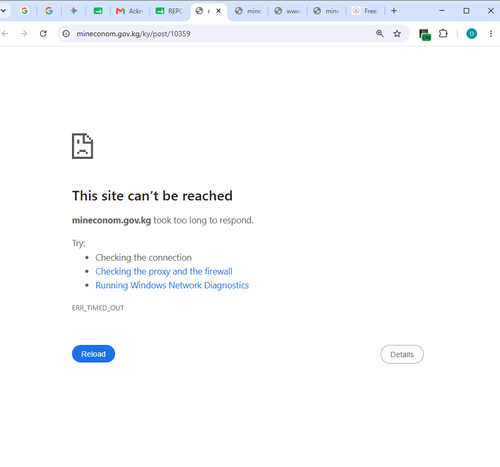Run Windows Network Diagnostics link
Viewport: 500px width, 467px height.
tap(172, 285)
